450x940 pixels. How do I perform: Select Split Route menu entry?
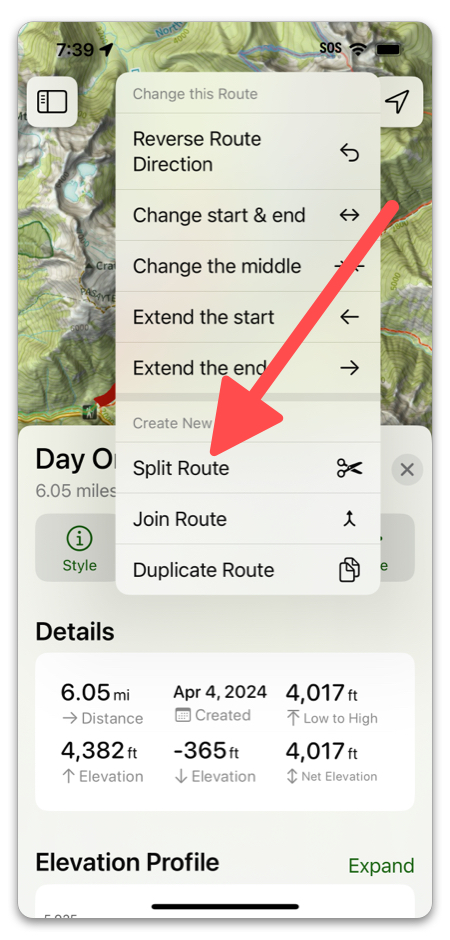click(247, 468)
